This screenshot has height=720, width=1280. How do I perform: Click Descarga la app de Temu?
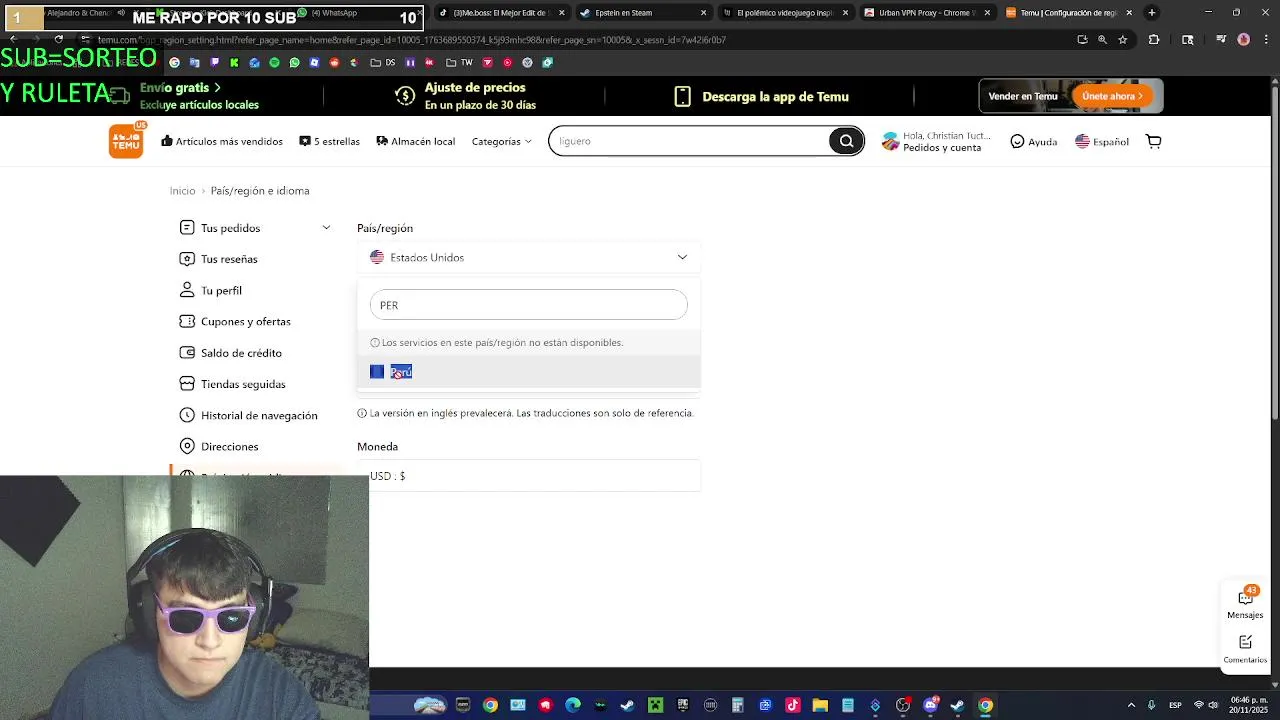762,97
